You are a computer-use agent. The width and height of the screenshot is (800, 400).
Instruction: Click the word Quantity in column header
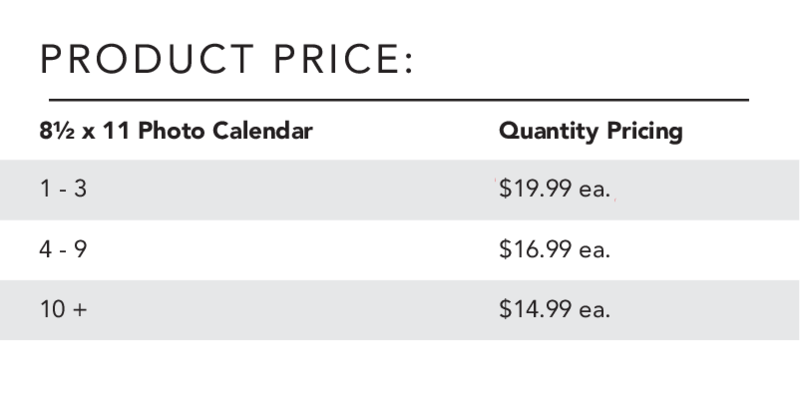[x=548, y=132]
